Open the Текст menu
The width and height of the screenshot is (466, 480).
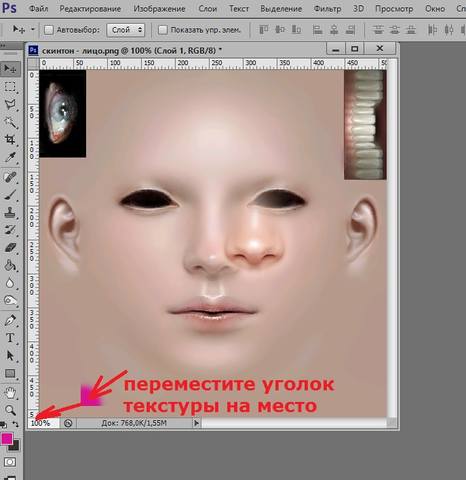coord(239,9)
